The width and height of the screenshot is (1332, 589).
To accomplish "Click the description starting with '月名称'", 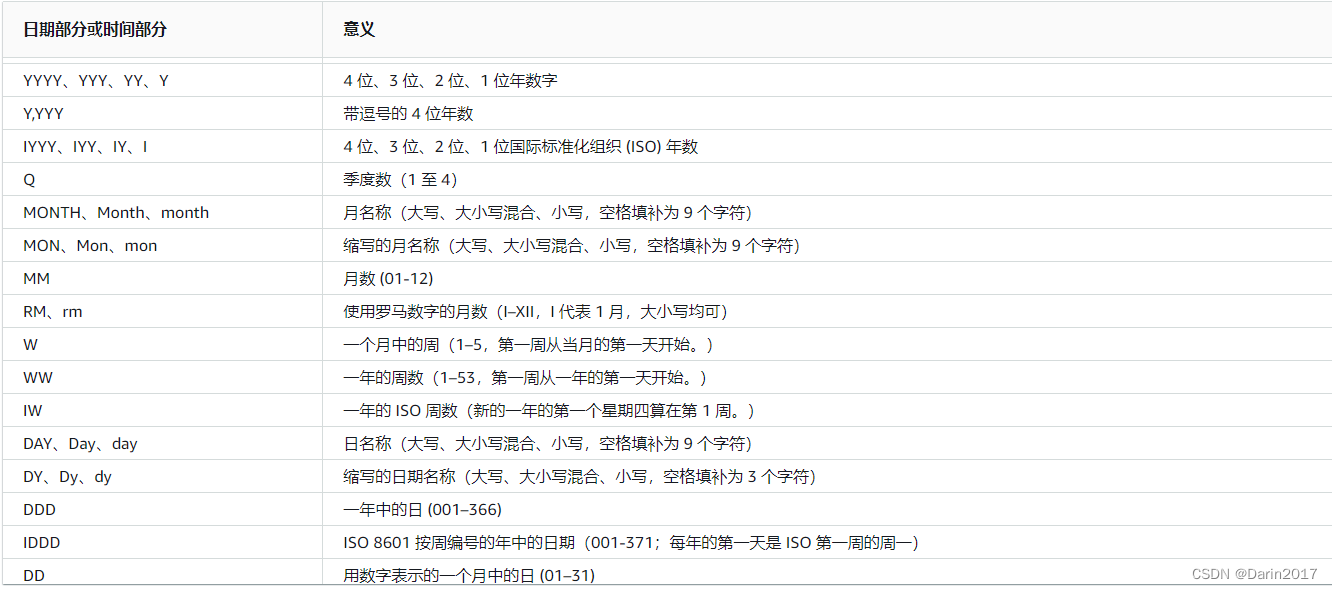I will [x=548, y=213].
